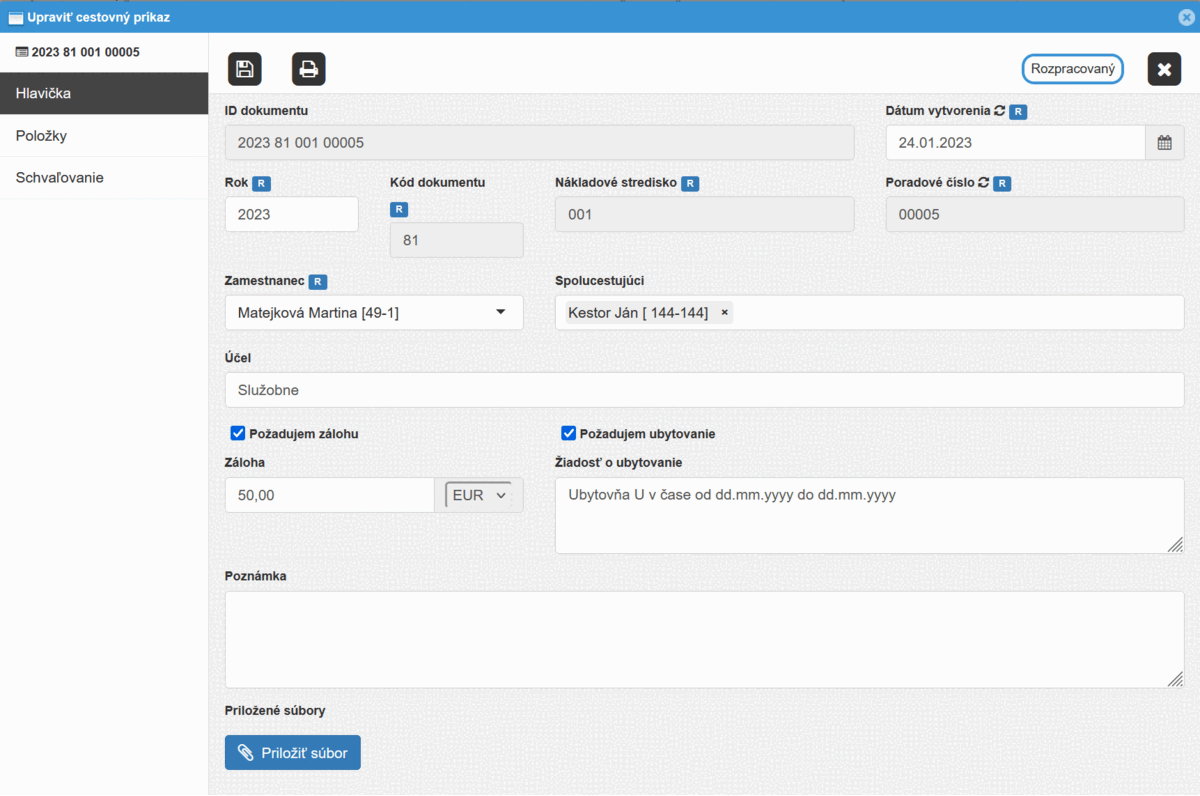Toggle Požadujem ubytovanie checkbox
1200x796 pixels.
point(568,433)
